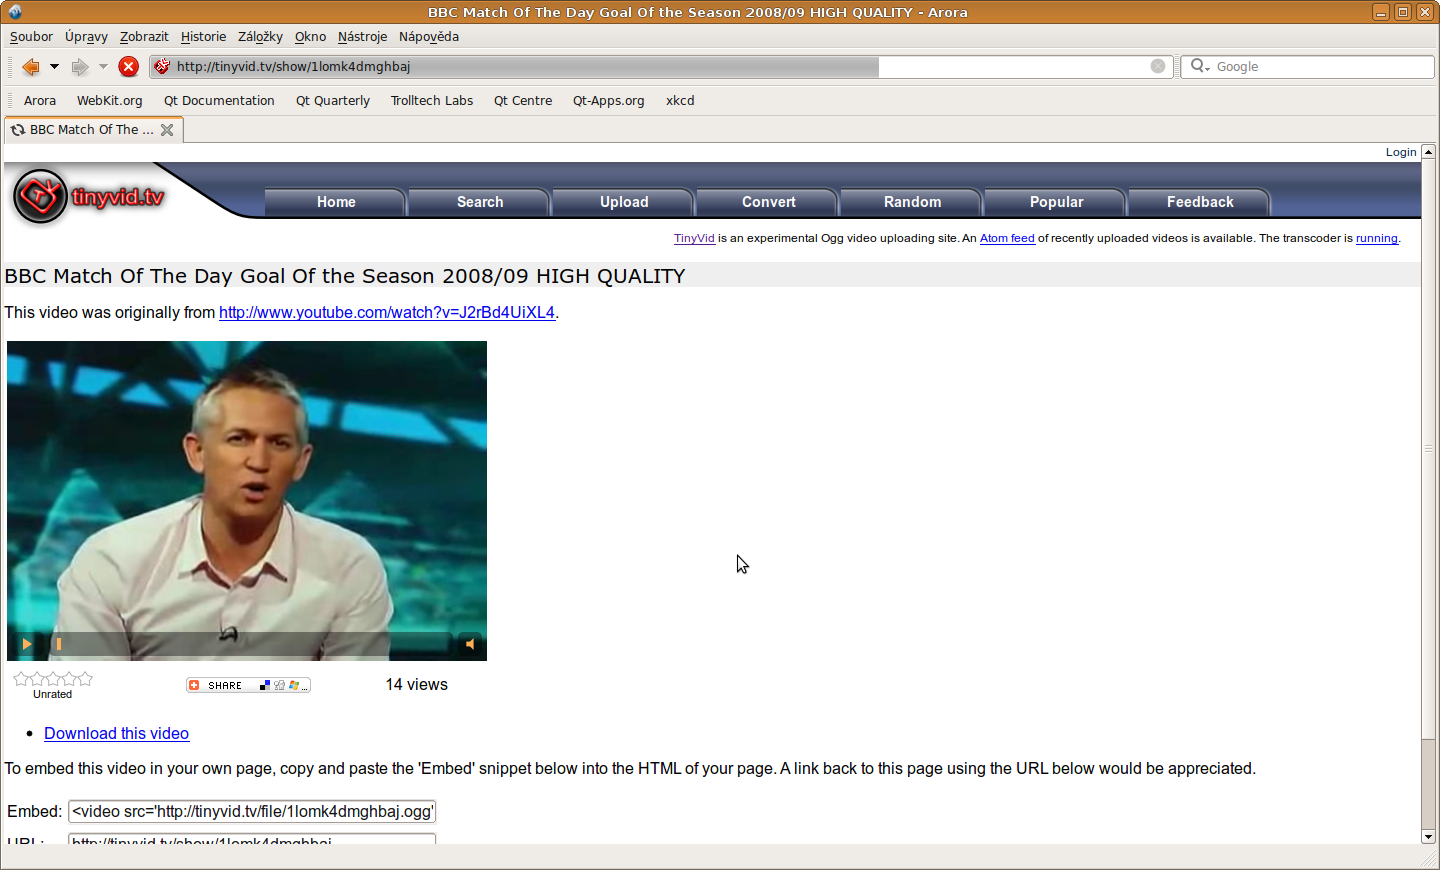Click the tinyvid.tv logo
Screen dimensions: 1440x870
click(88, 196)
